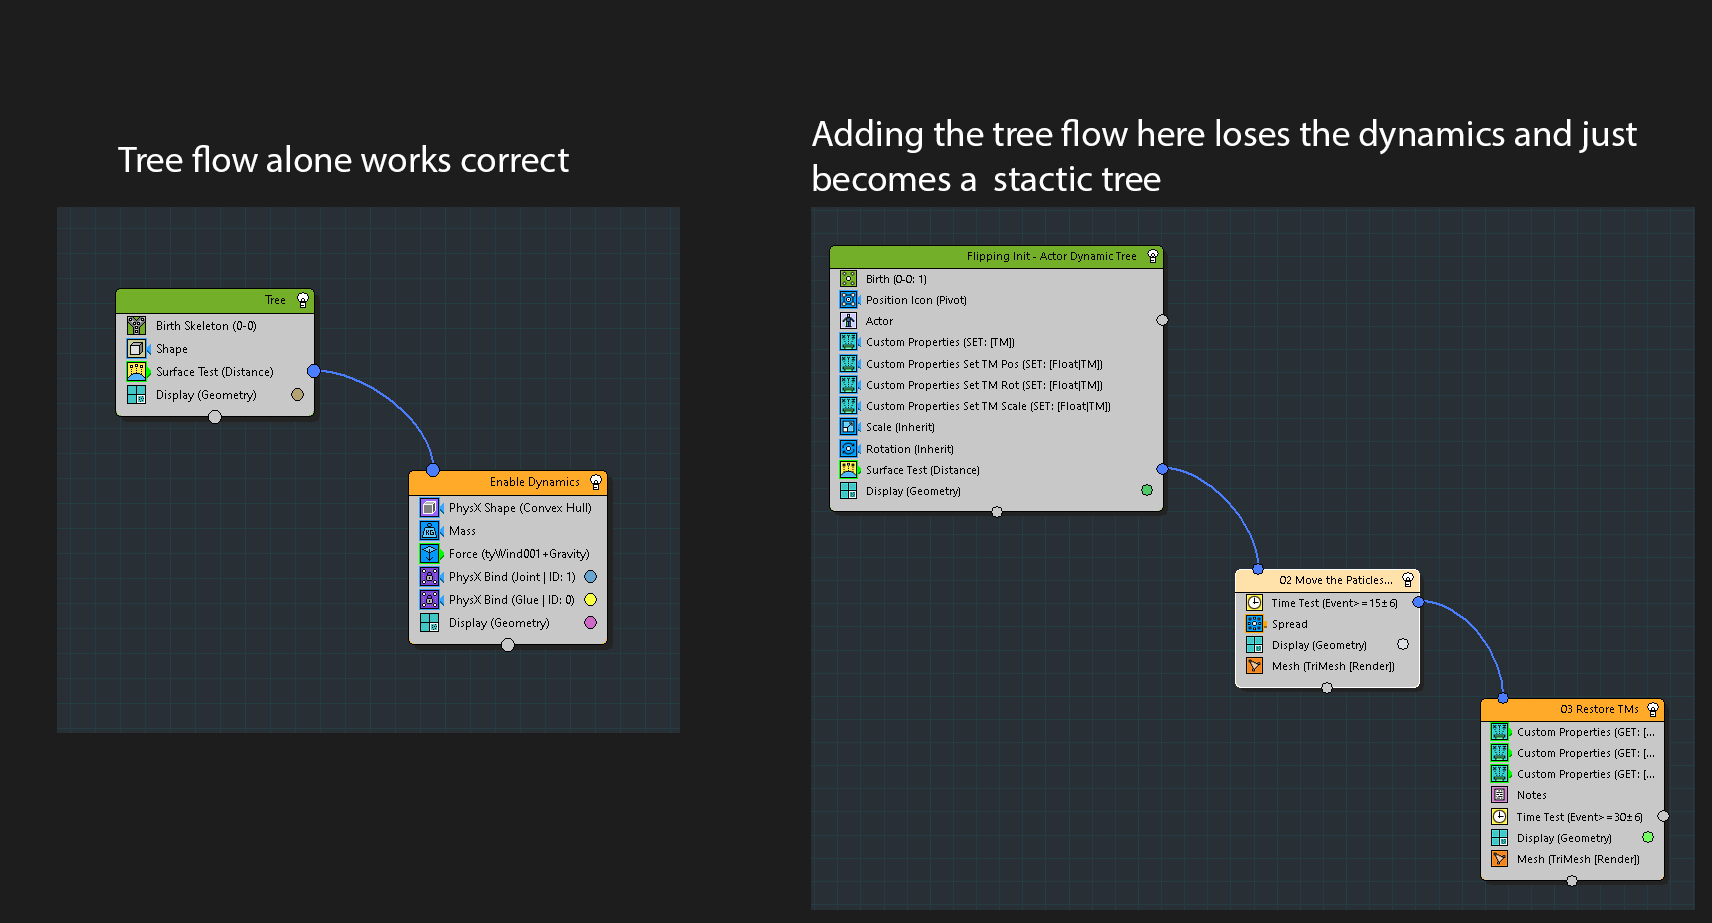Click Enable Dynamics event bottom connector

(x=508, y=645)
